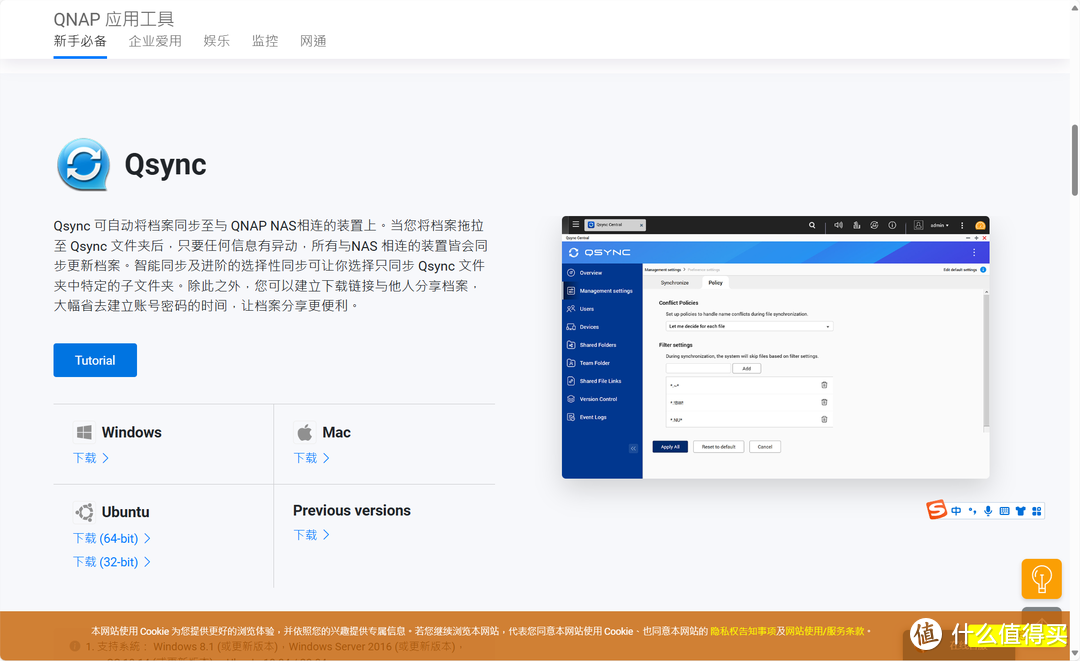1080x661 pixels.
Task: Open the search magnifier in the NAS top bar
Action: click(x=811, y=224)
